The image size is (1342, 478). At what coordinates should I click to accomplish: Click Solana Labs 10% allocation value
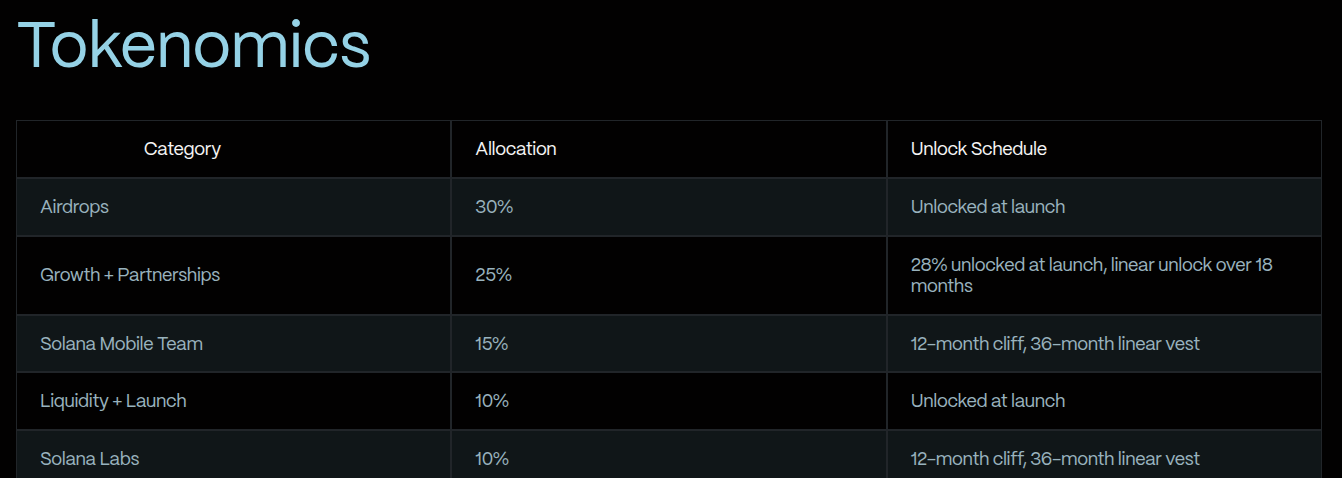(492, 459)
